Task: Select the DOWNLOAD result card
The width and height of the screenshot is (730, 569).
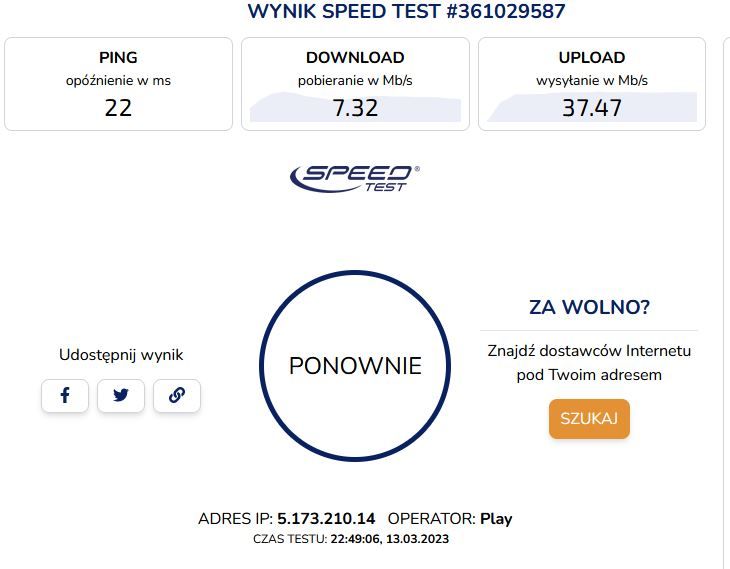Action: pyautogui.click(x=355, y=84)
